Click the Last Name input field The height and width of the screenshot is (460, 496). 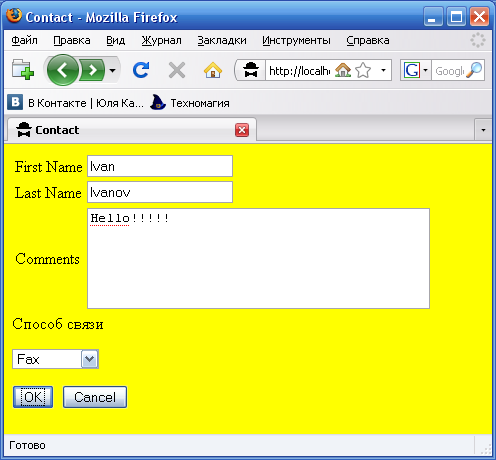click(160, 192)
